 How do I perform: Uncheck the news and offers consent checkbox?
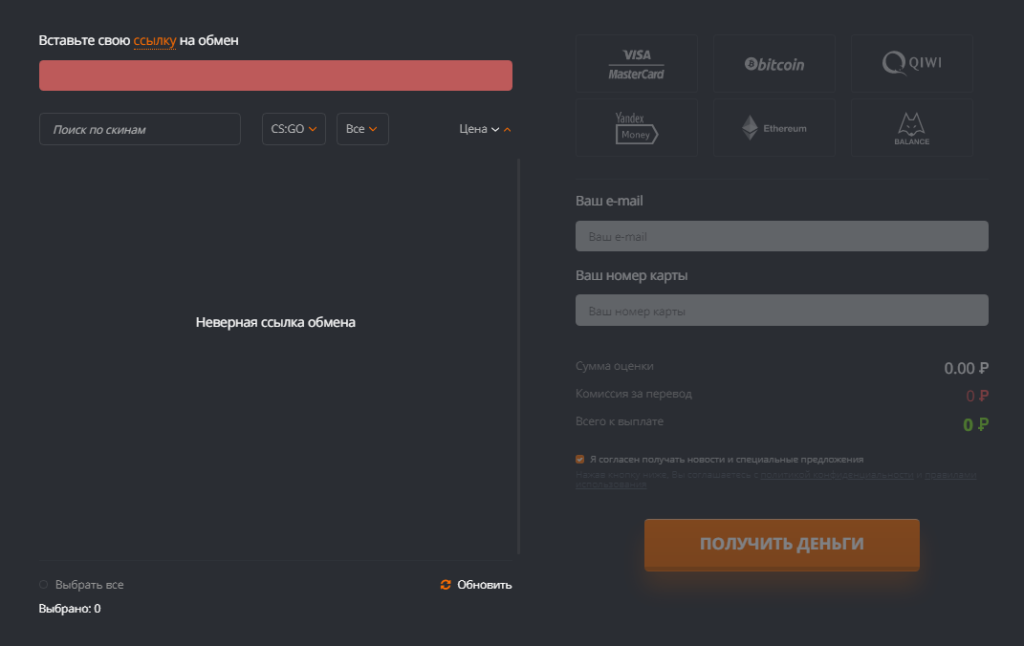[580, 459]
